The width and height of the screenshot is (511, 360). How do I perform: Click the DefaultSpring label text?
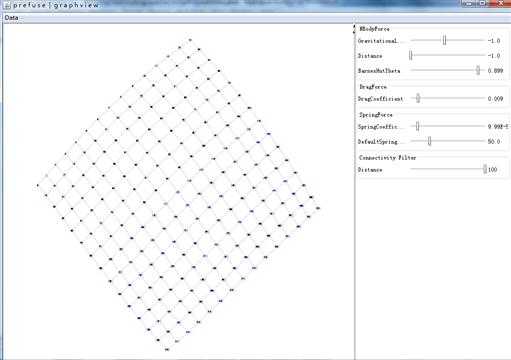coord(378,142)
